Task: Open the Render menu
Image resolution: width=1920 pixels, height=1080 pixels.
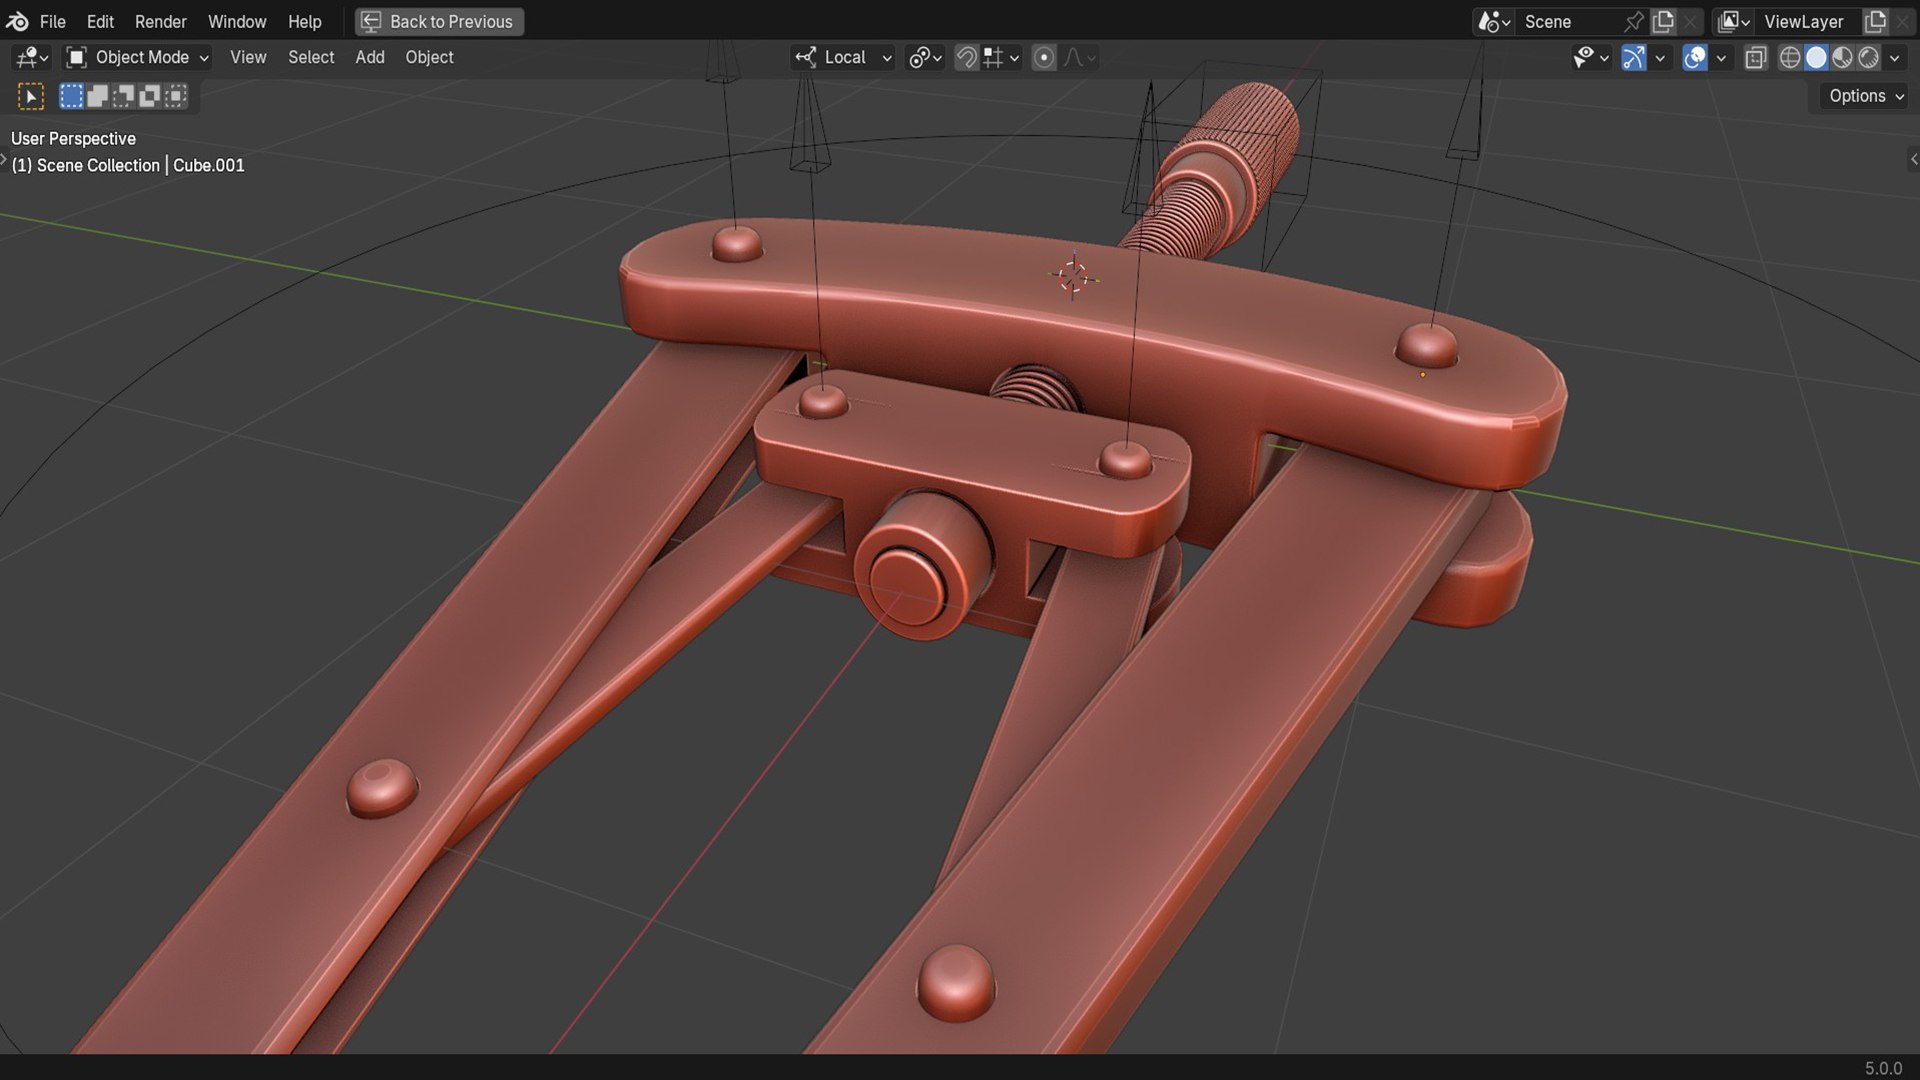Action: (161, 22)
